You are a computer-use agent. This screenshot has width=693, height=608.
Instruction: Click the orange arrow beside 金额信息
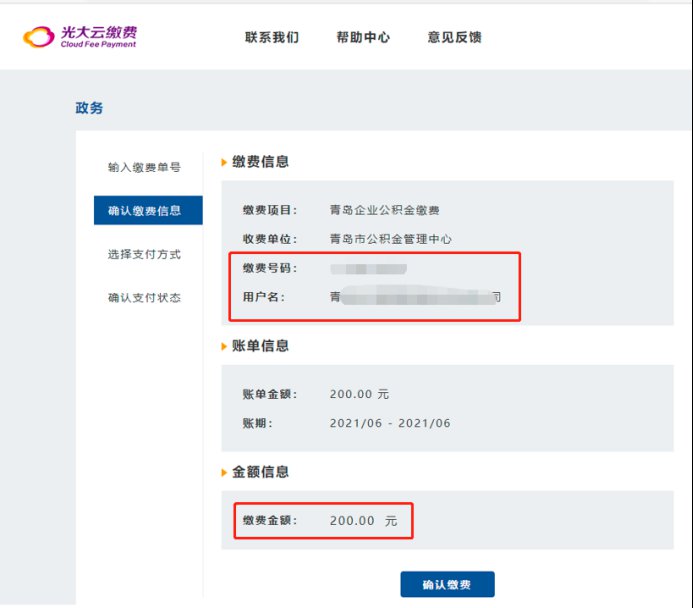[224, 472]
